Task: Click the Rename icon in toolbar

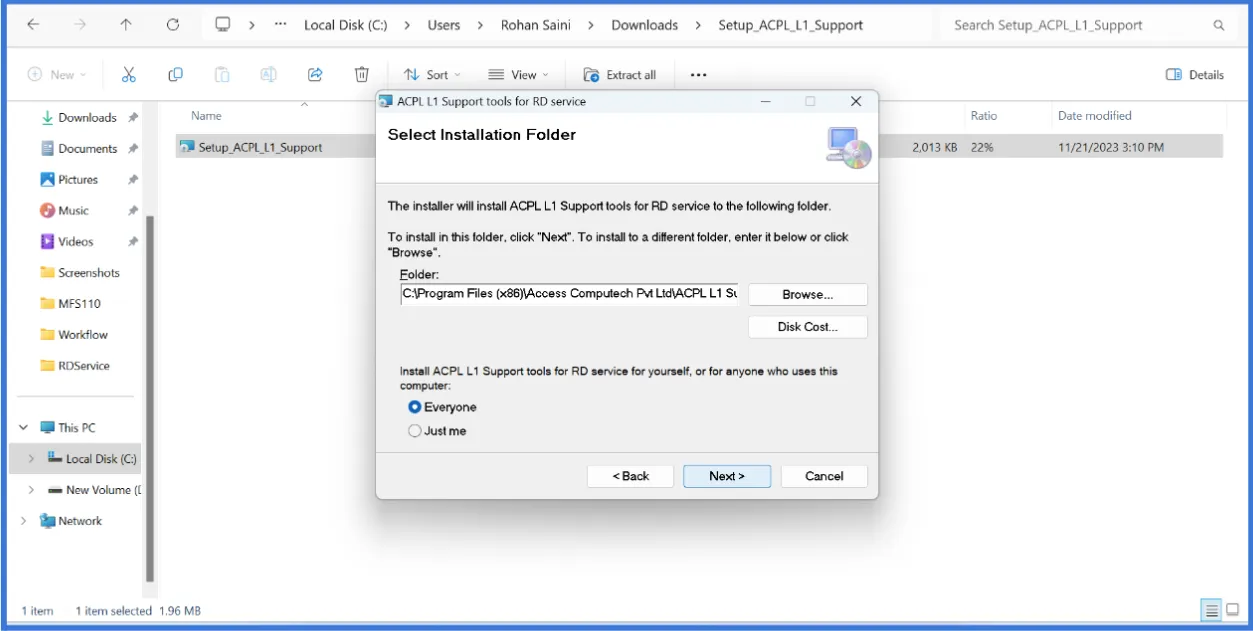Action: tap(268, 75)
